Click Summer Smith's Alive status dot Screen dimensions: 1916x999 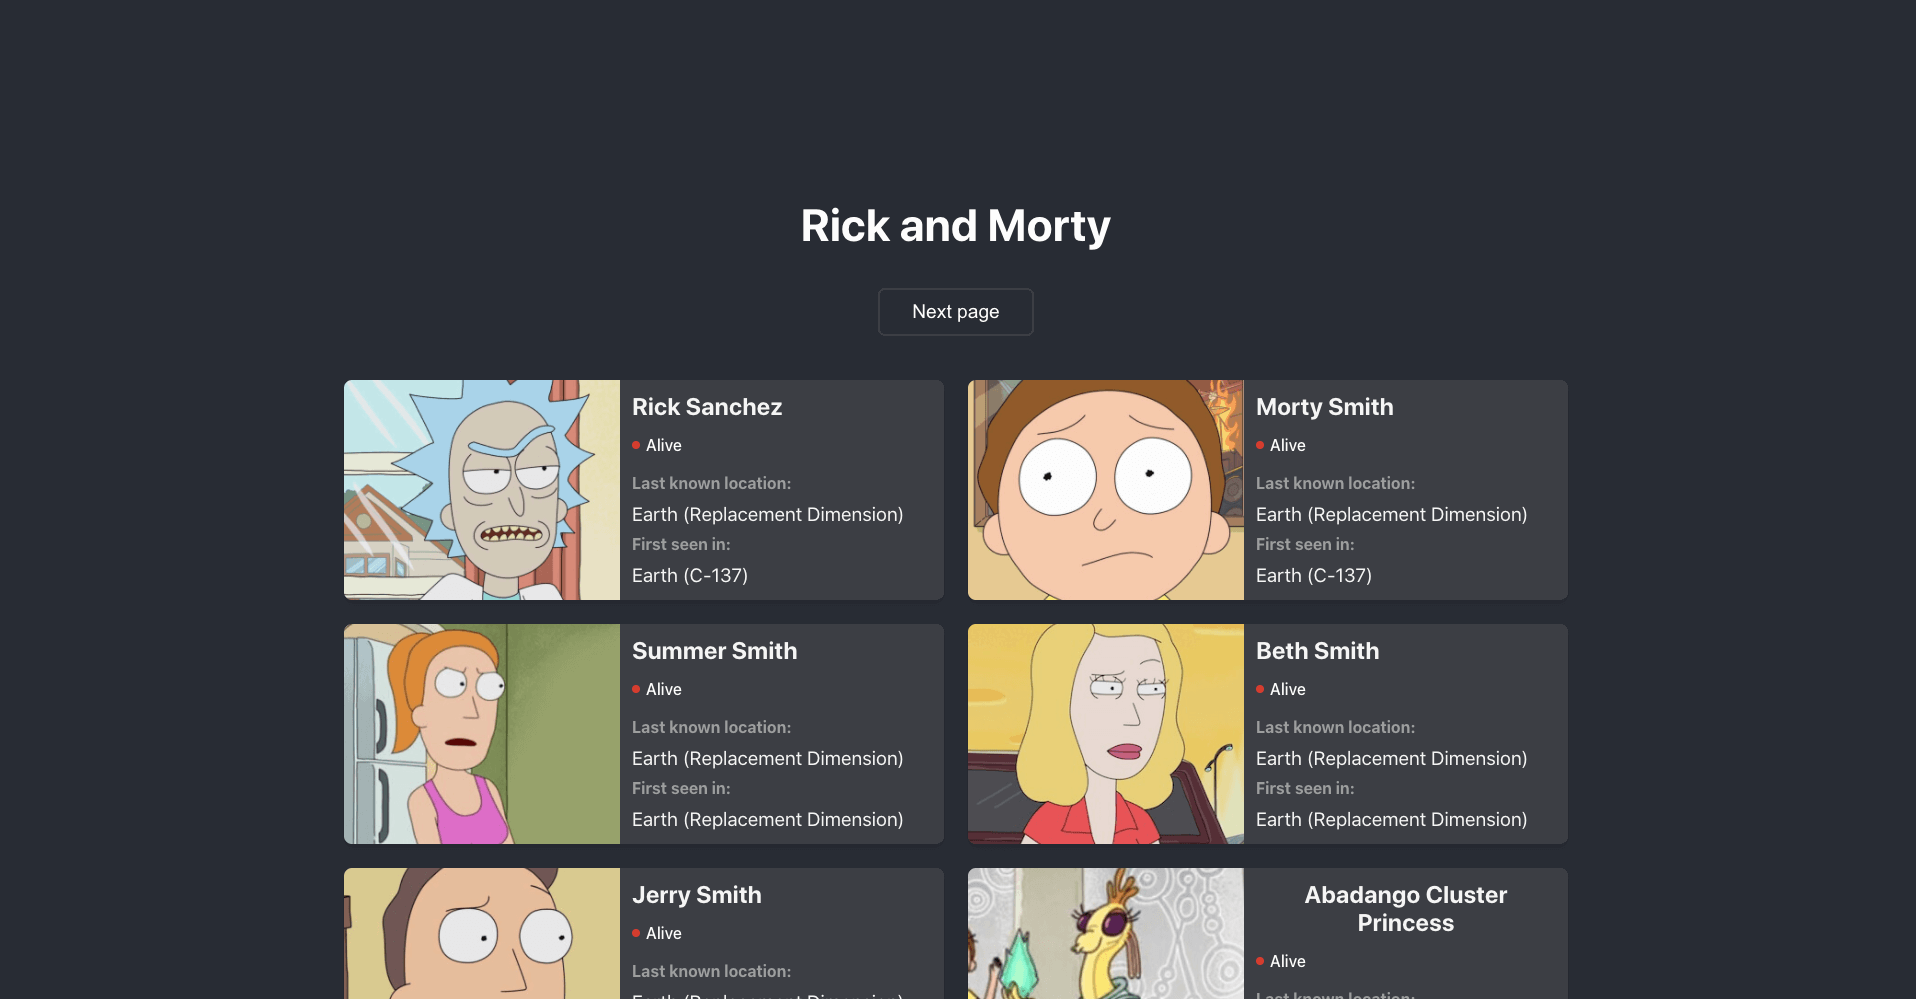(x=636, y=689)
